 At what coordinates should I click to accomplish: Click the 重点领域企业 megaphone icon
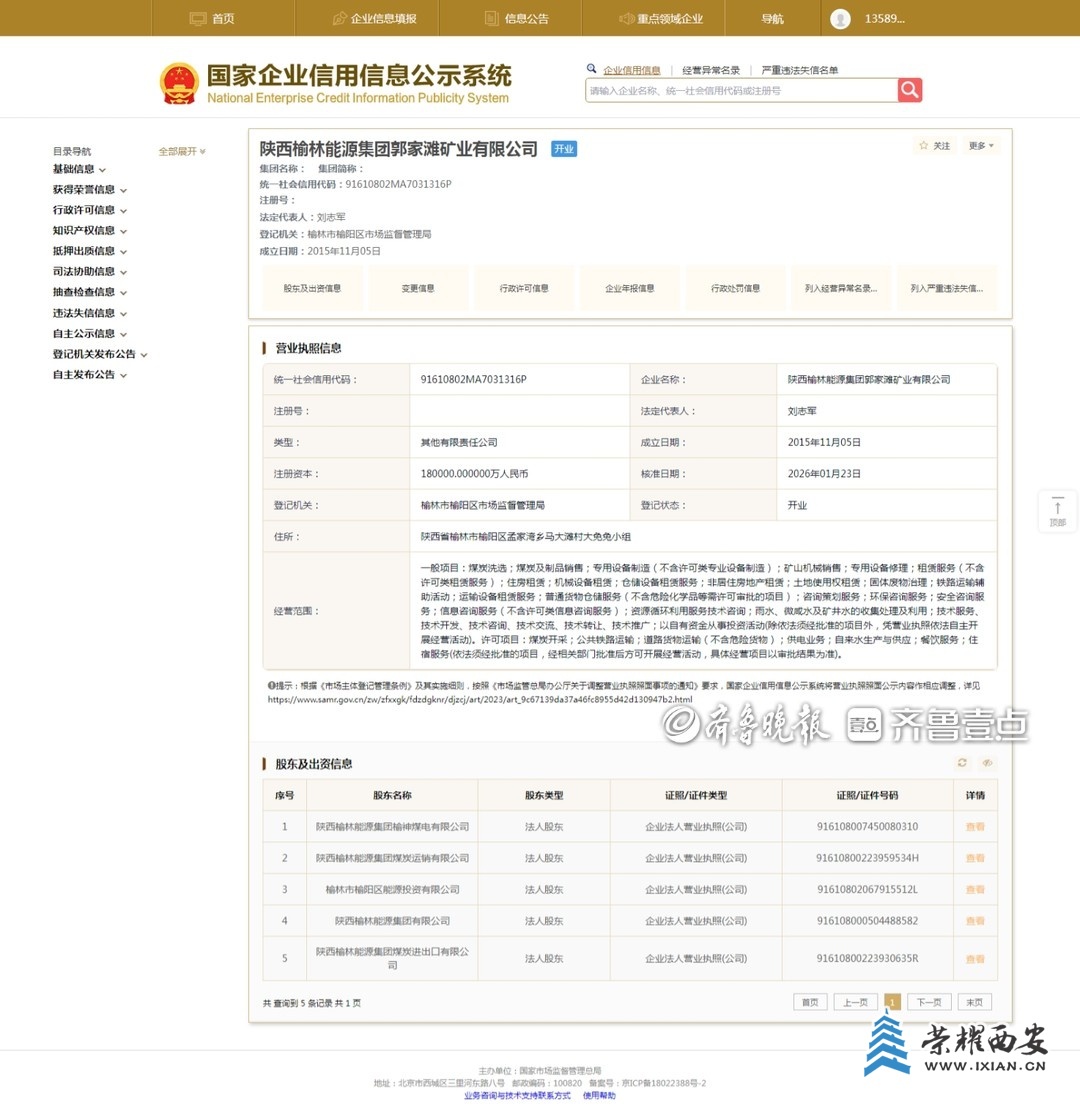[626, 19]
